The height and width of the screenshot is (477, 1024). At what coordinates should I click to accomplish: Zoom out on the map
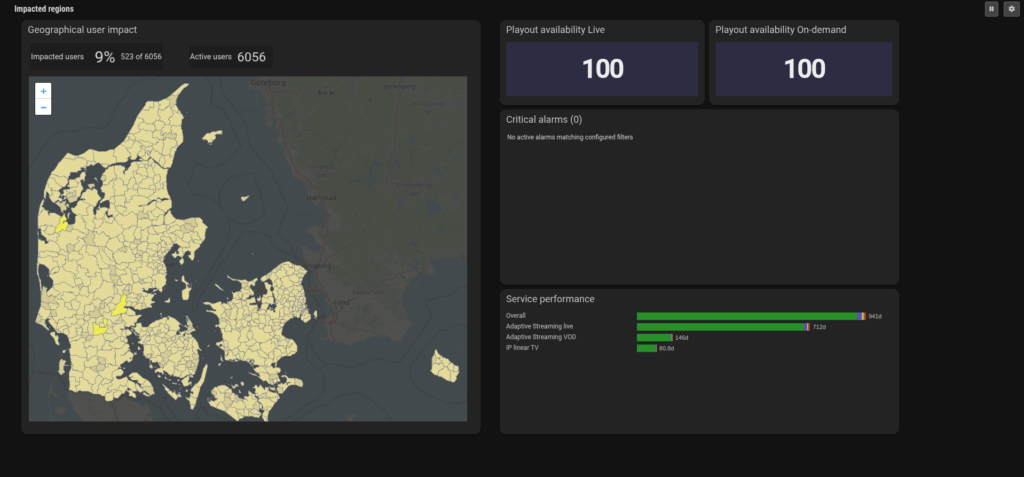tap(43, 107)
